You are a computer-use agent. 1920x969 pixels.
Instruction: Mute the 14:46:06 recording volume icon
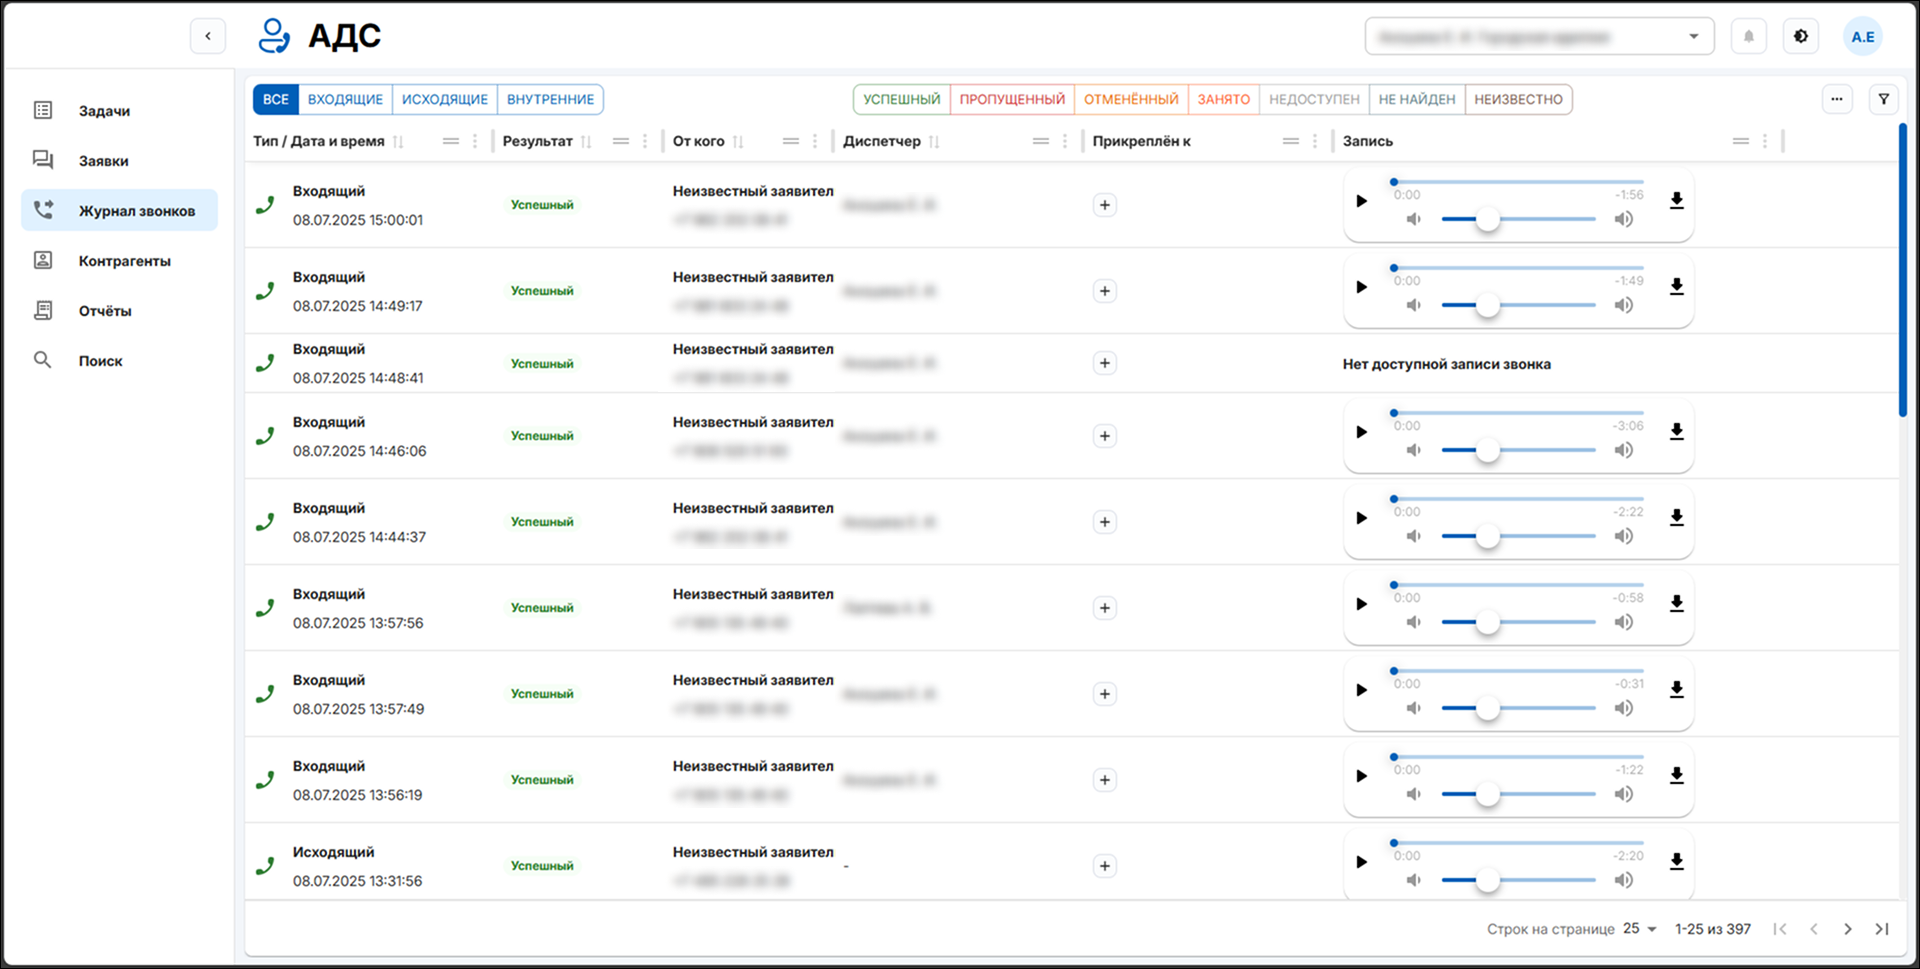click(x=1413, y=450)
